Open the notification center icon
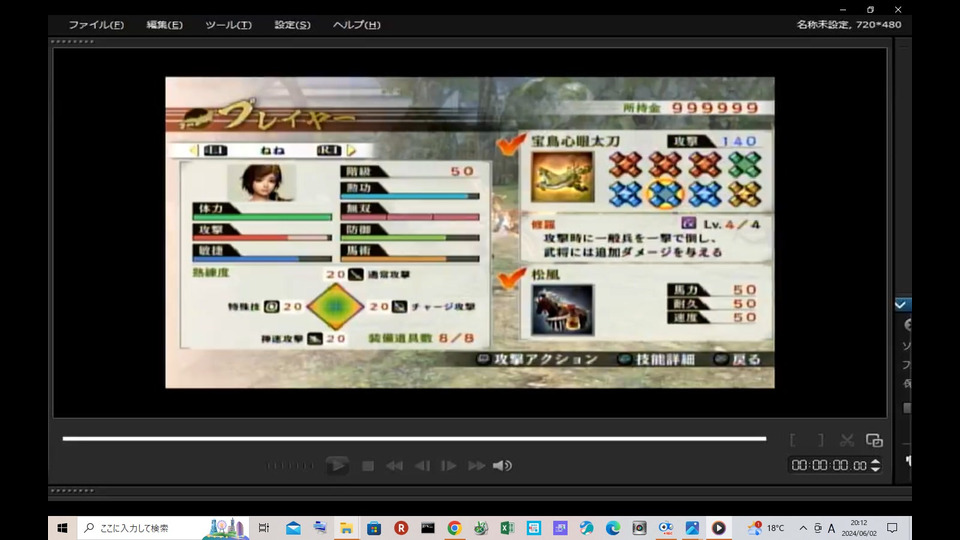The image size is (960, 540). tap(892, 528)
